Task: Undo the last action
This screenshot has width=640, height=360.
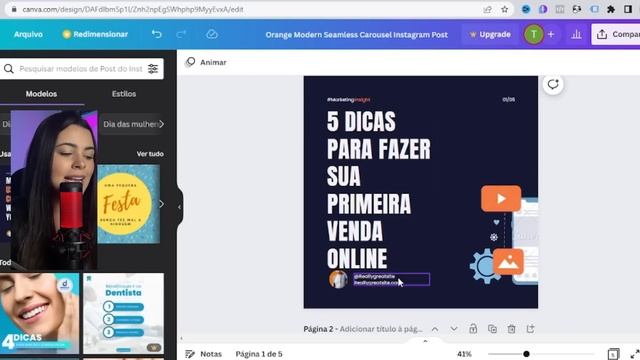Action: 157,34
